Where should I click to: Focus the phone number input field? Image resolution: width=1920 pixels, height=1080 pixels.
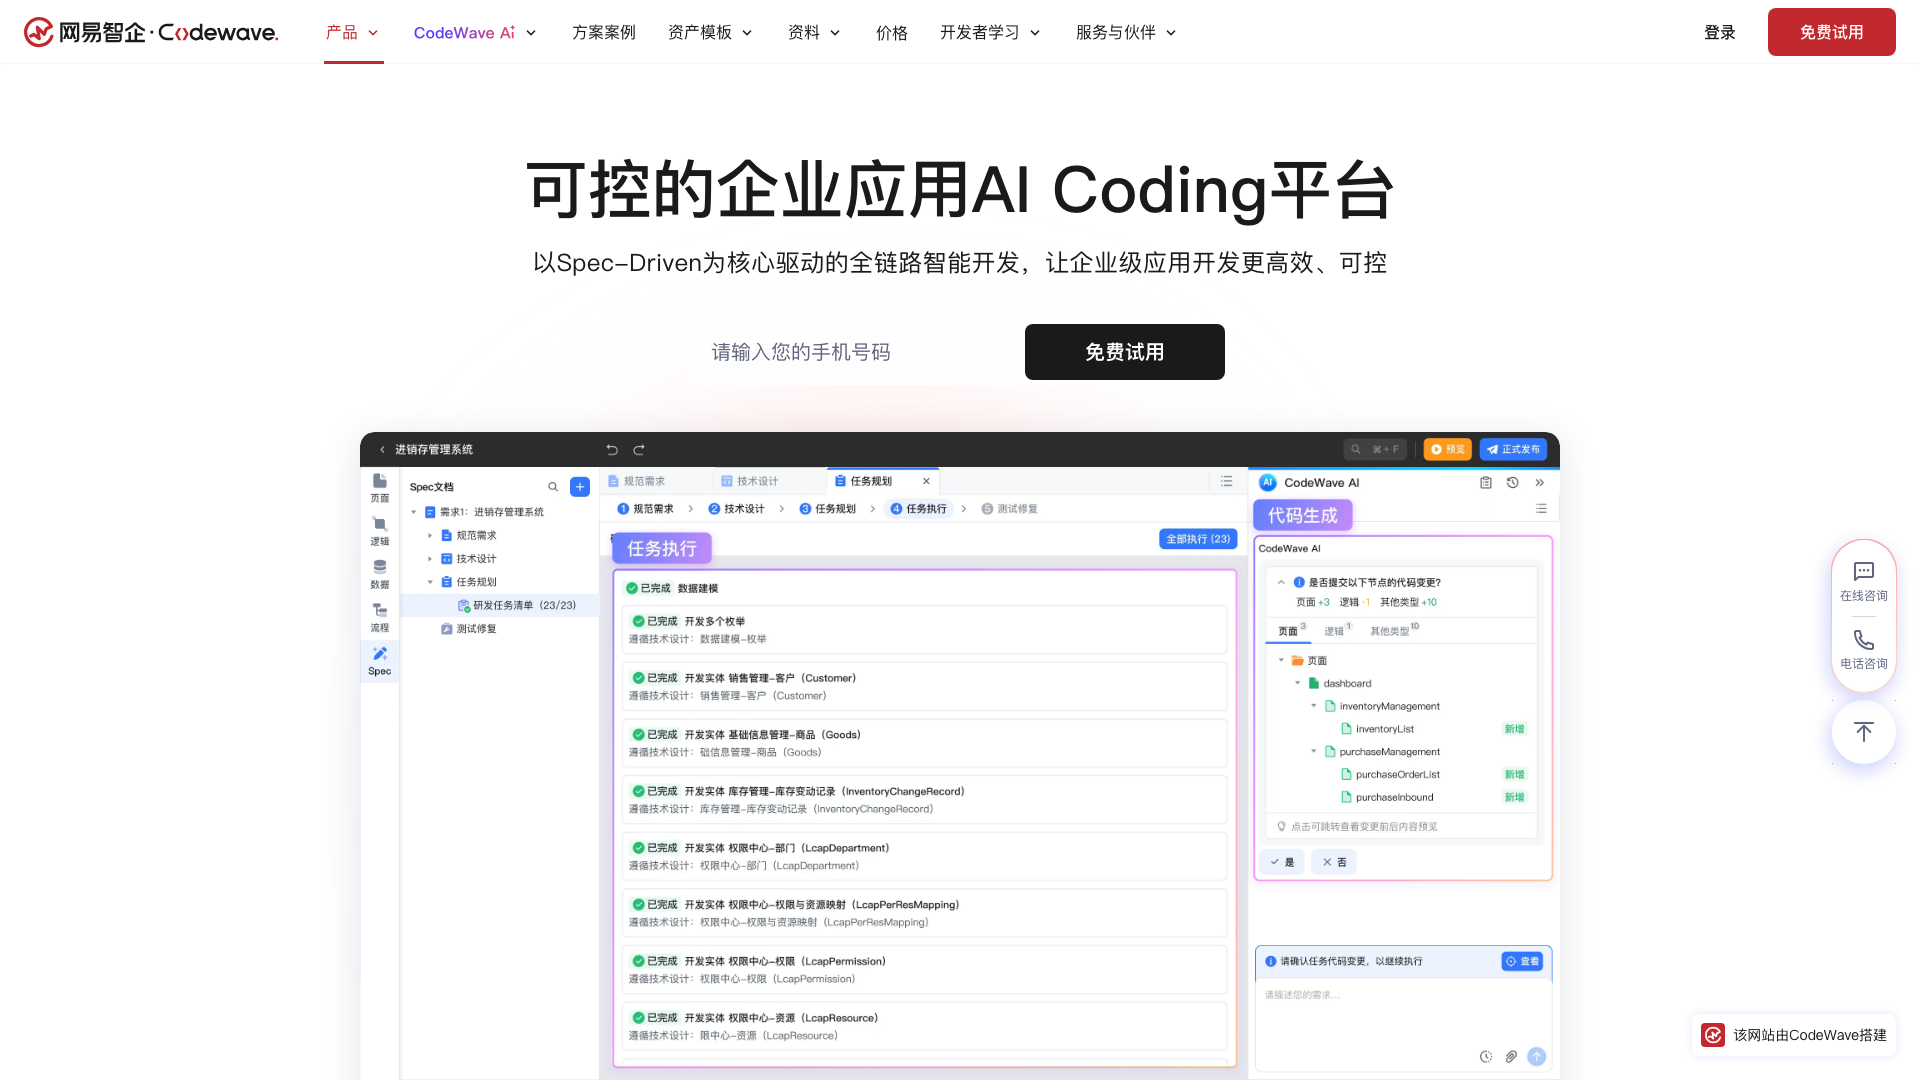click(x=855, y=352)
